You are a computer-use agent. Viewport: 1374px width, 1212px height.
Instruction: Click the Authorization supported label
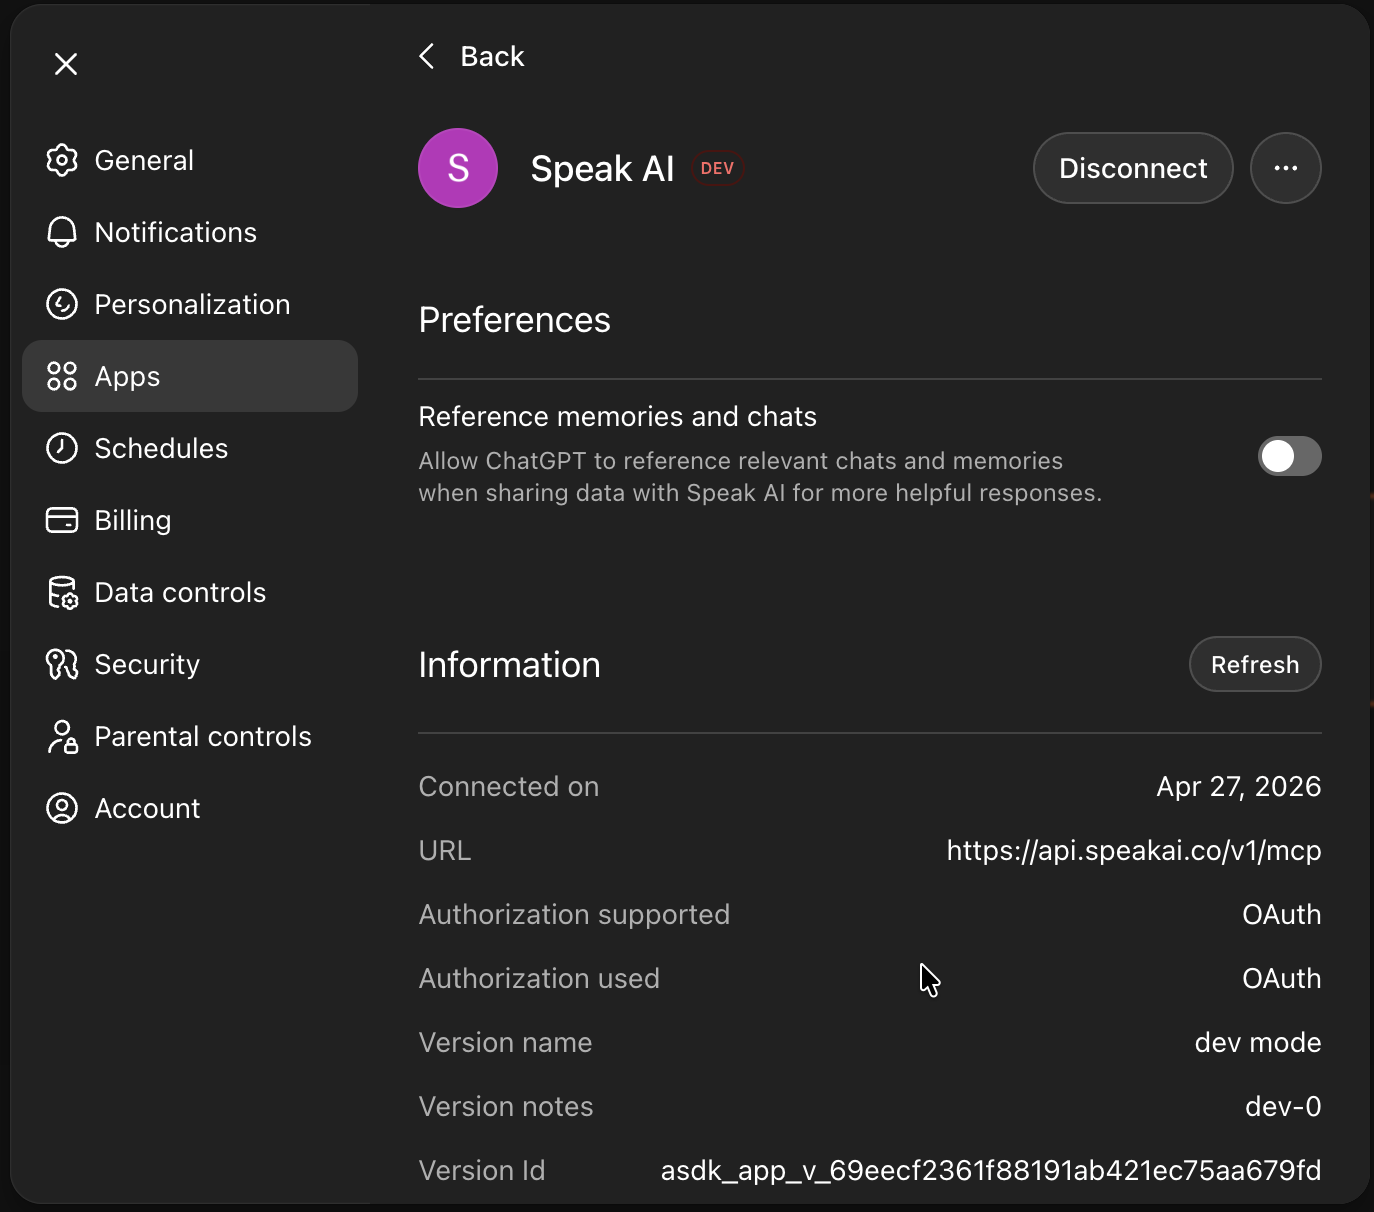click(574, 915)
